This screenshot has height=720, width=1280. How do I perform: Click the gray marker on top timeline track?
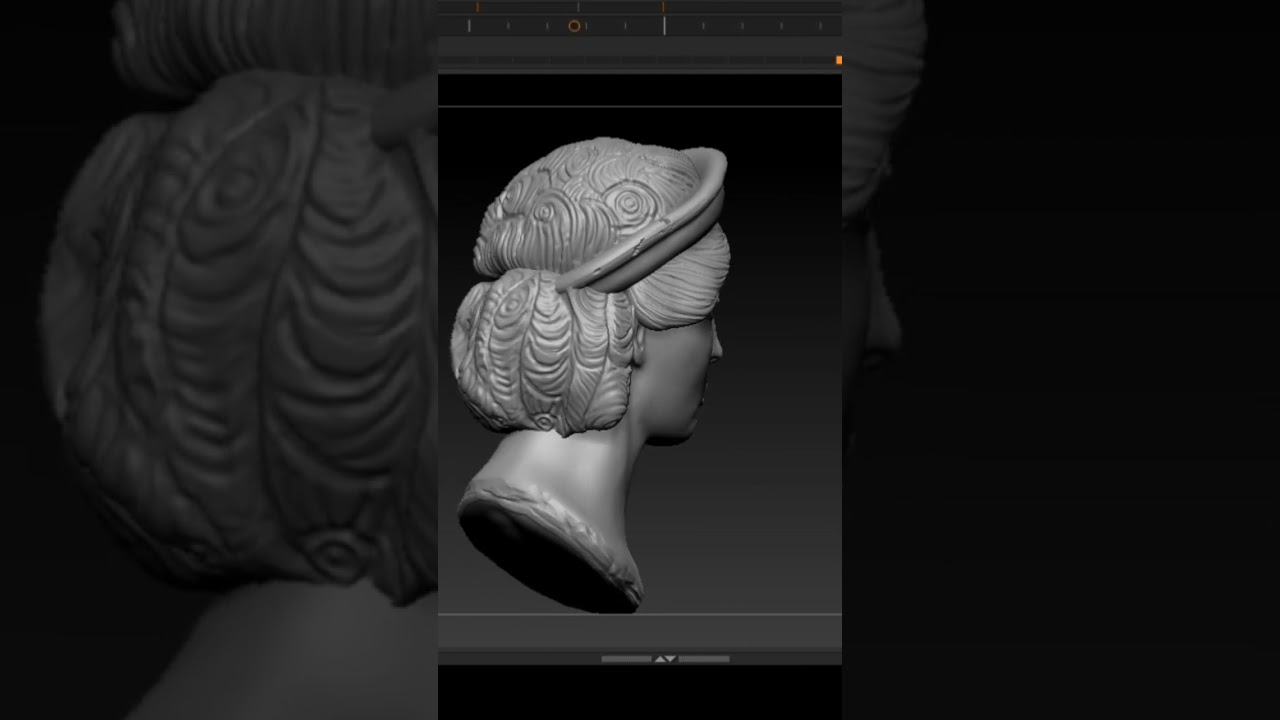coord(578,7)
